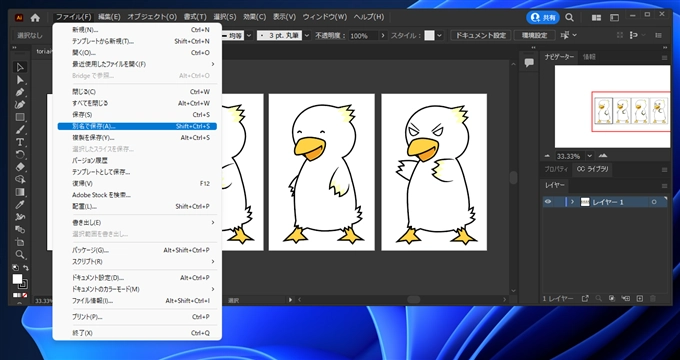This screenshot has height=360, width=680.
Task: Toggle visibility eye of レイヤー 1
Action: point(548,202)
